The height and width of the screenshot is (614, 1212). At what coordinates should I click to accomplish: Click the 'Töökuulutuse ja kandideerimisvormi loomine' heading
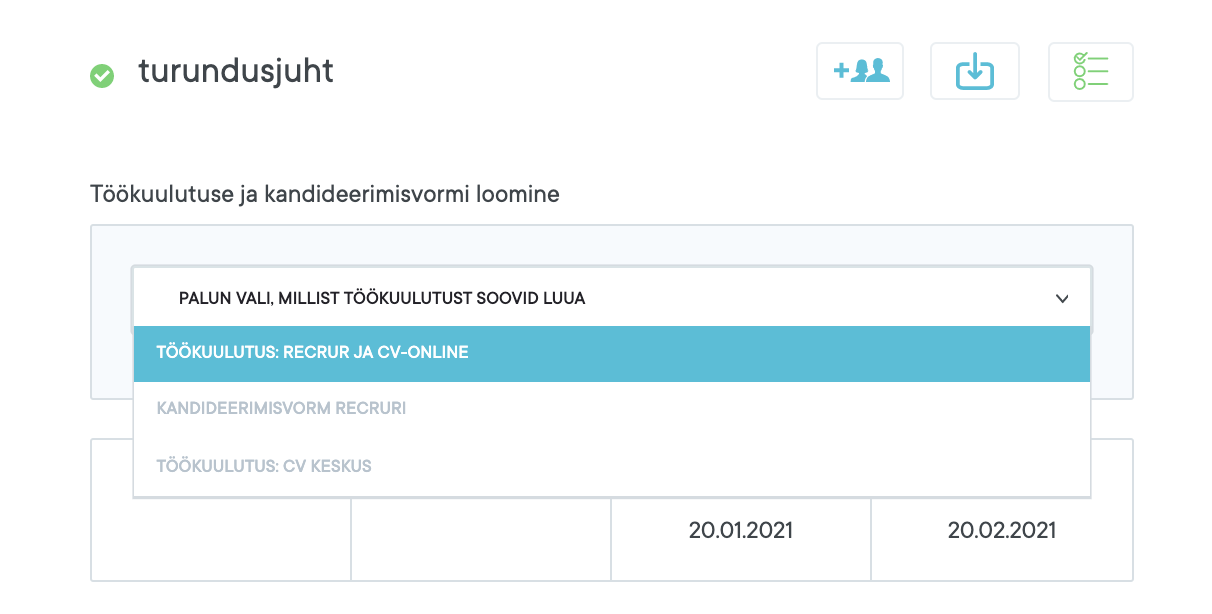click(x=325, y=194)
